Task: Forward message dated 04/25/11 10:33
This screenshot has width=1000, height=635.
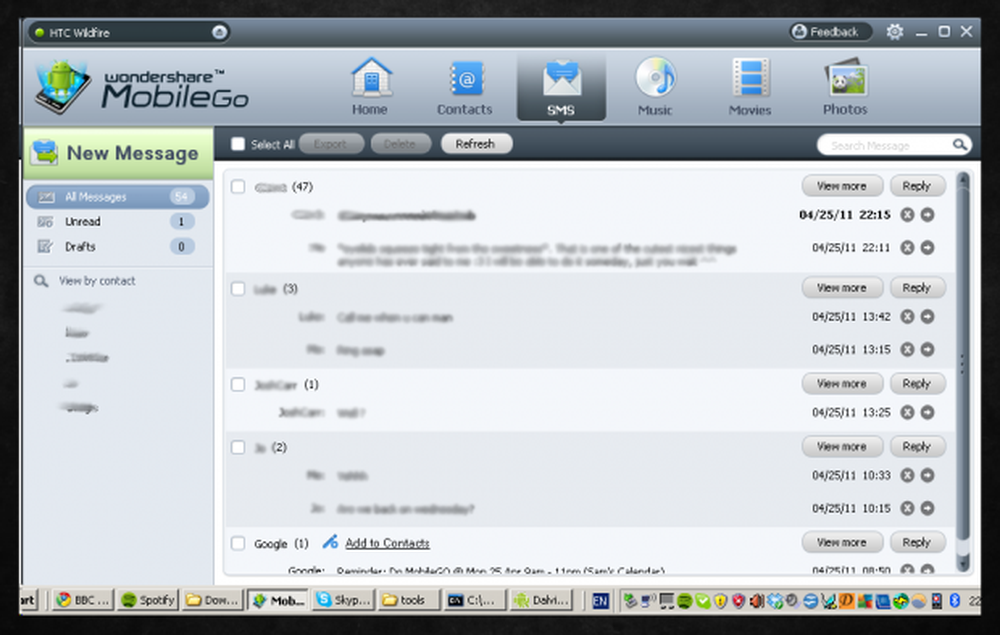Action: 928,476
